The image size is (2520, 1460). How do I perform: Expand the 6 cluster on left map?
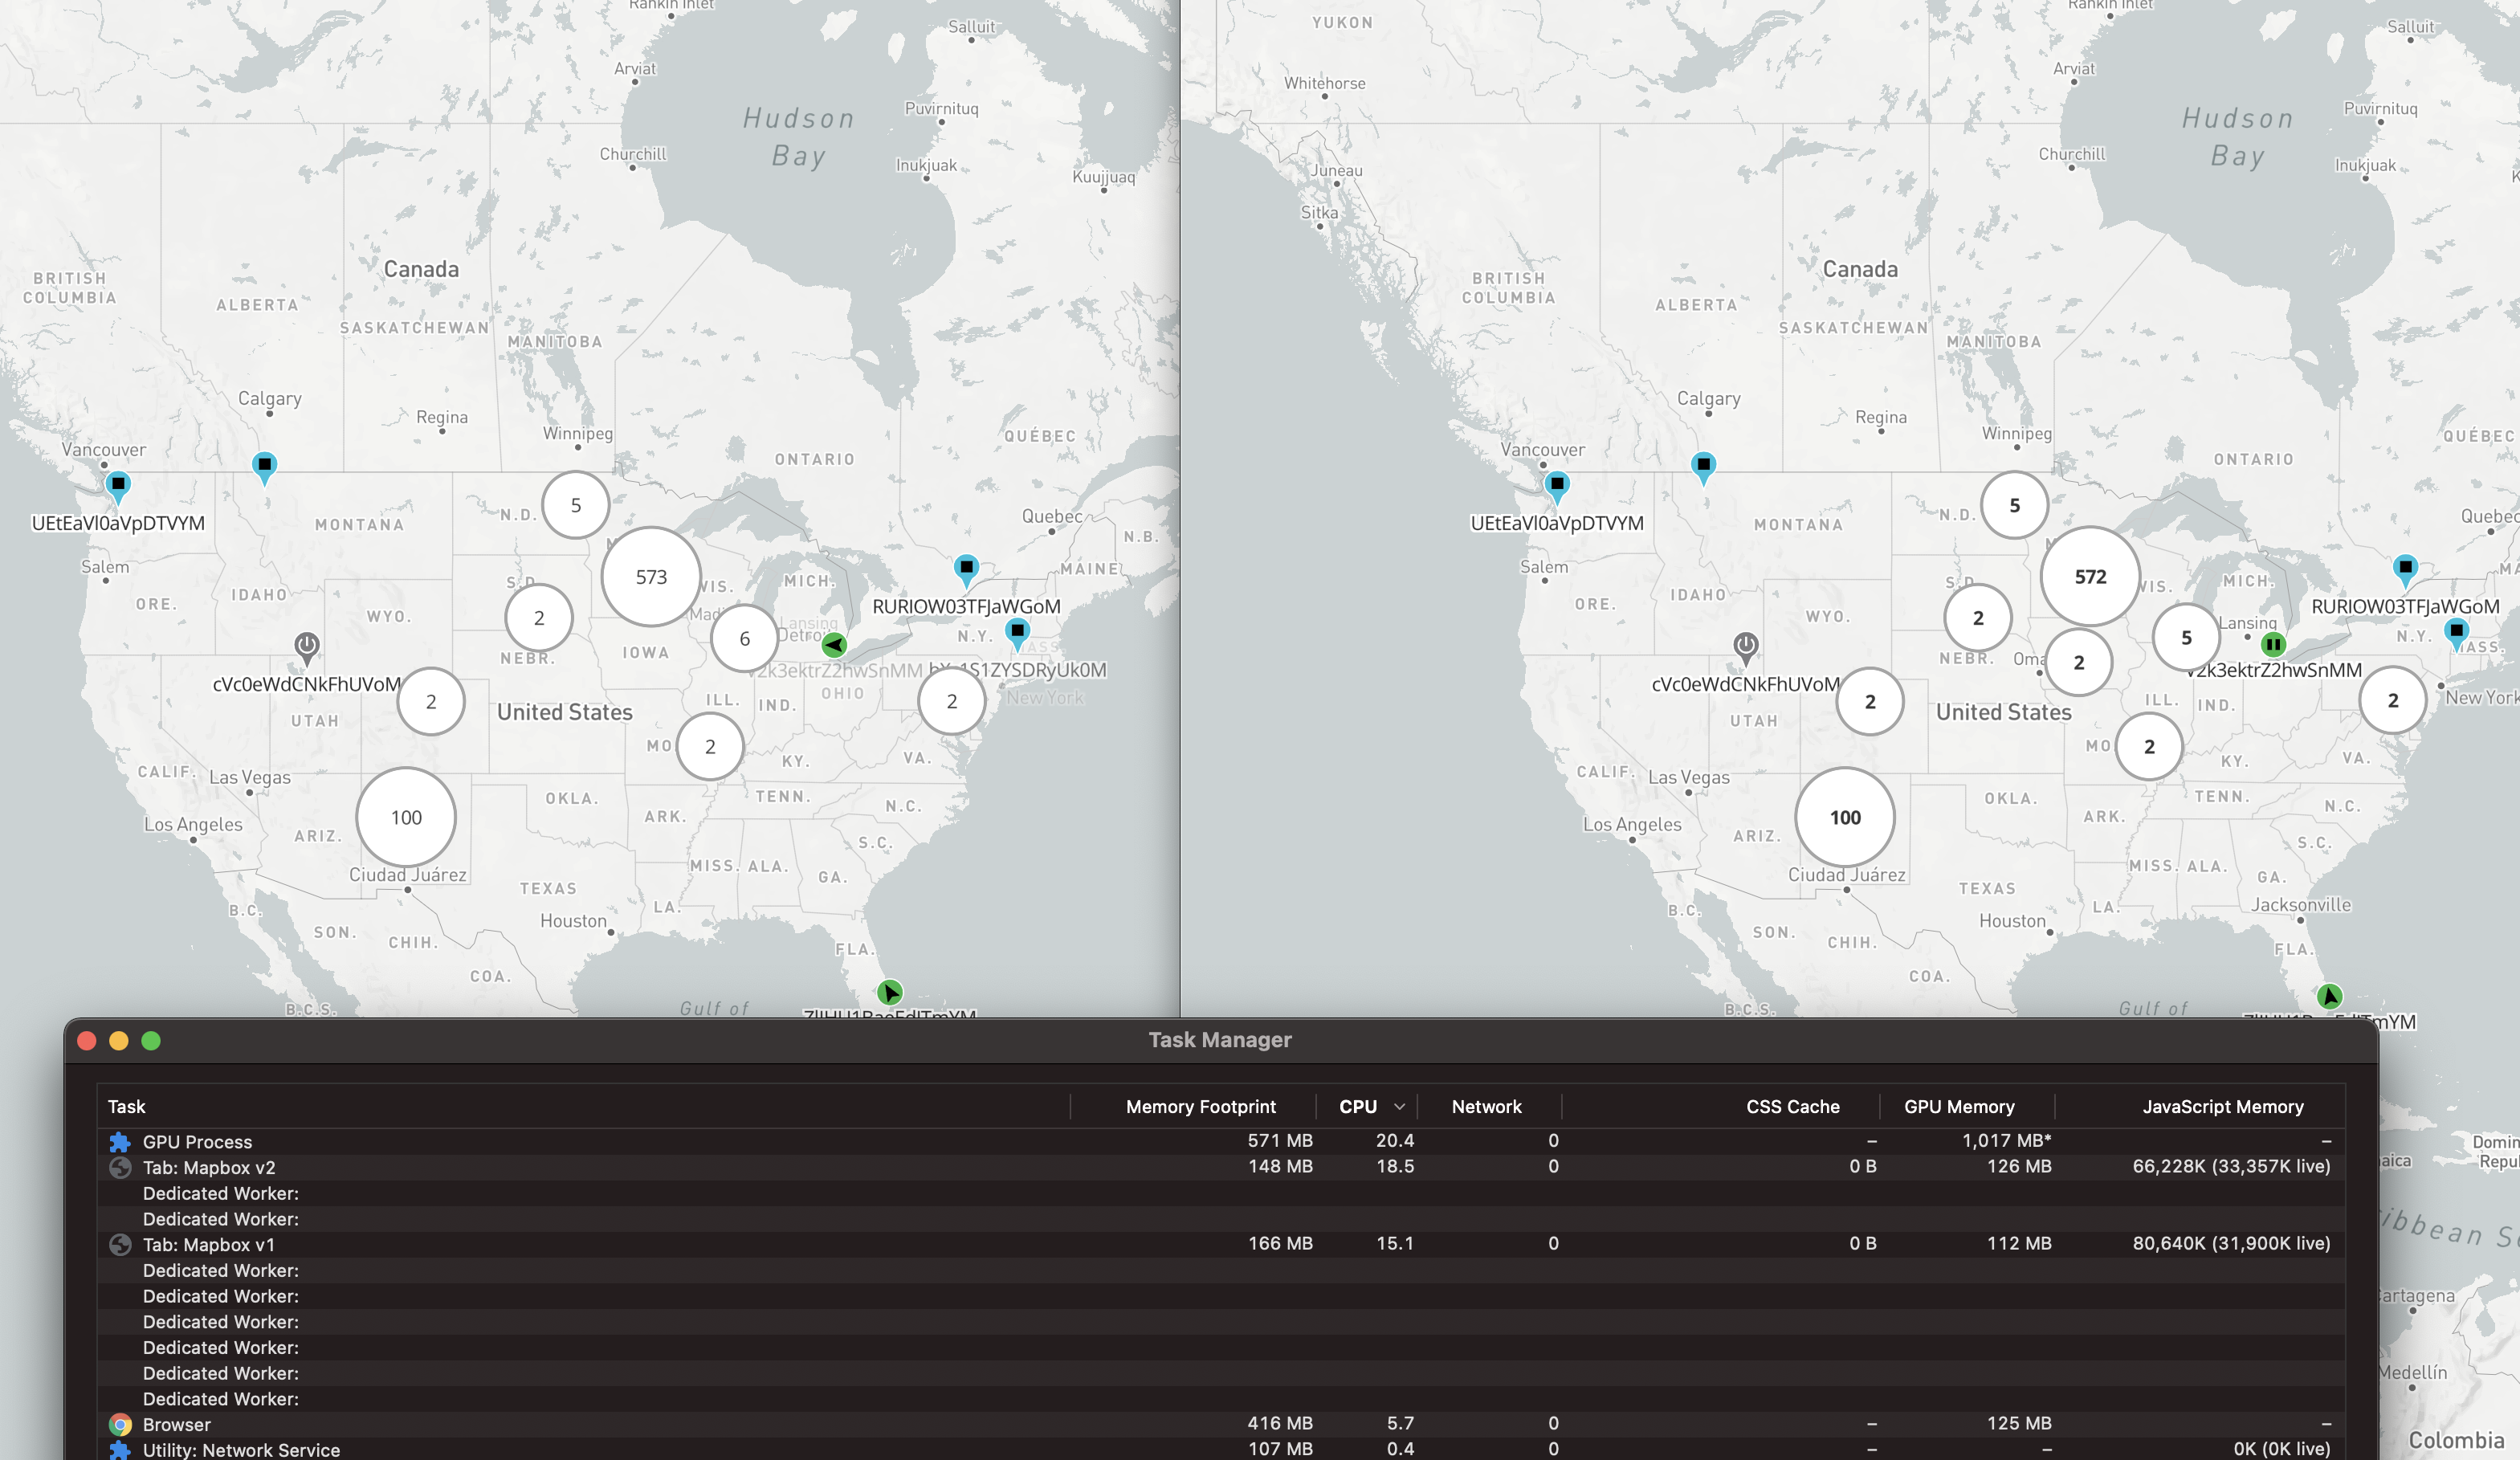(x=744, y=638)
